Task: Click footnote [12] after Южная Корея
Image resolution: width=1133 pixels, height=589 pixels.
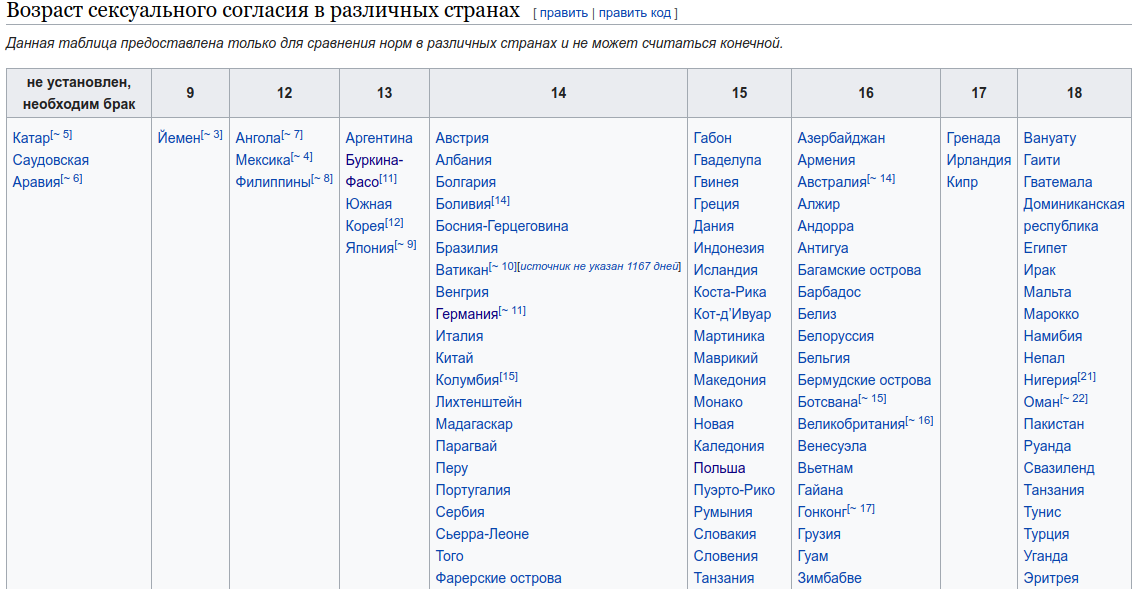Action: [x=394, y=223]
